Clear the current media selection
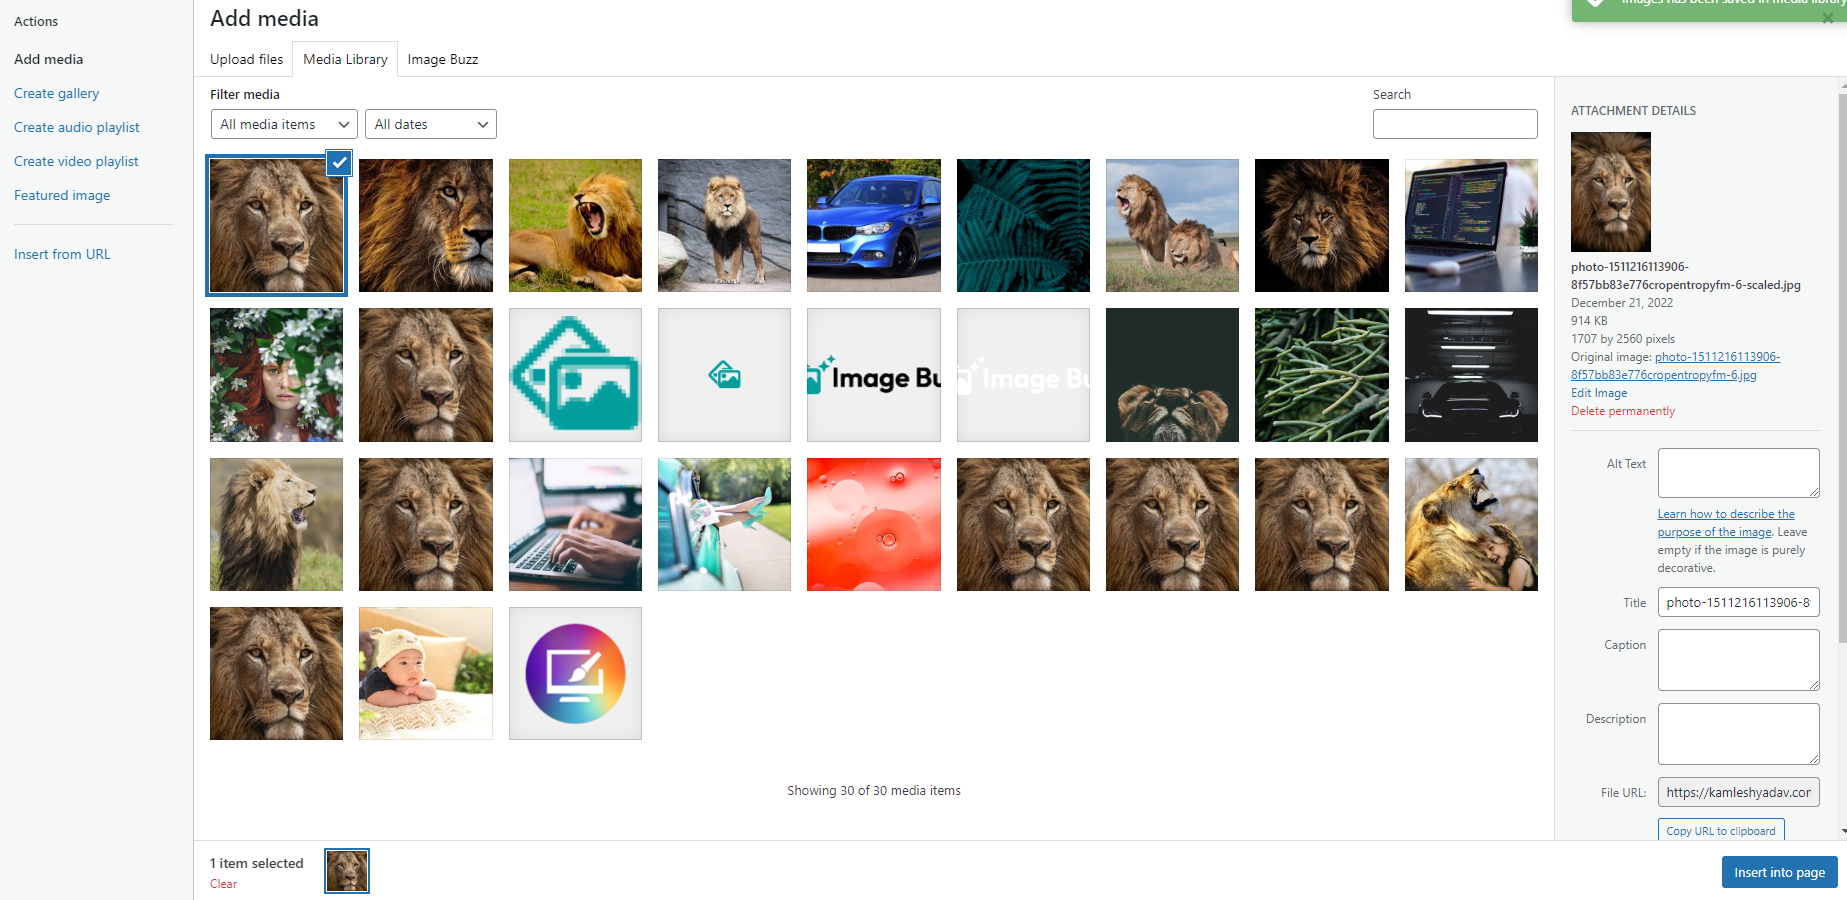This screenshot has height=900, width=1847. coord(223,884)
